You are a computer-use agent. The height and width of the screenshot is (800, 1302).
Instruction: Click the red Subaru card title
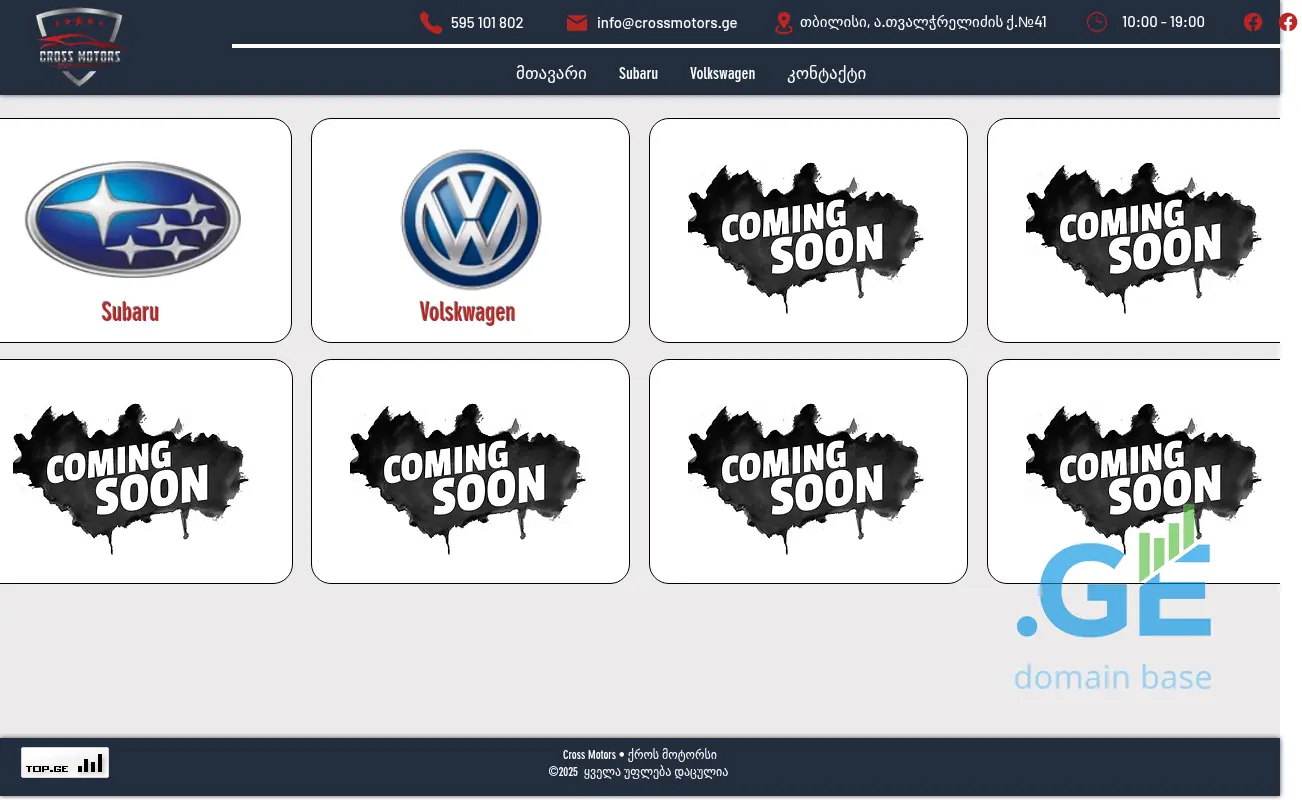click(130, 312)
